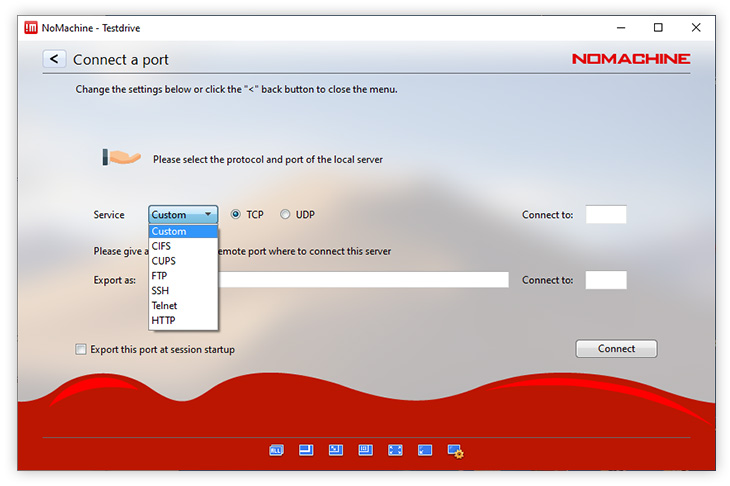Click the sixth icon in bottom toolbar
The width and height of the screenshot is (730, 486).
tap(425, 451)
